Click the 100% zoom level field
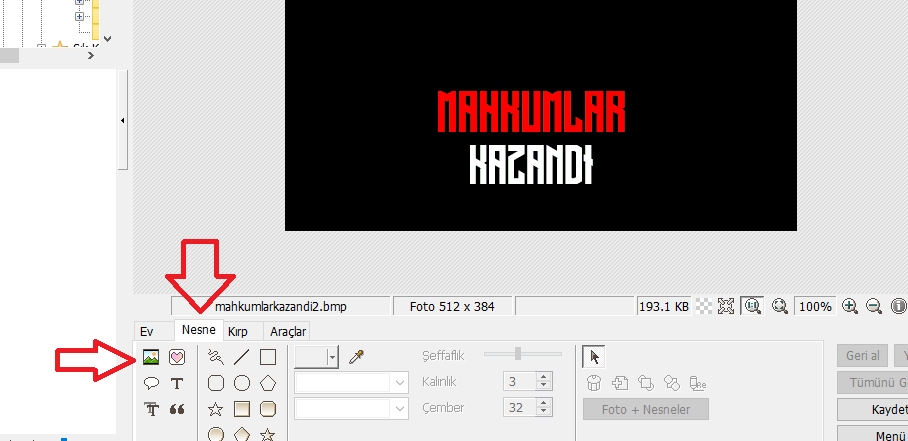The image size is (908, 441). [x=815, y=306]
